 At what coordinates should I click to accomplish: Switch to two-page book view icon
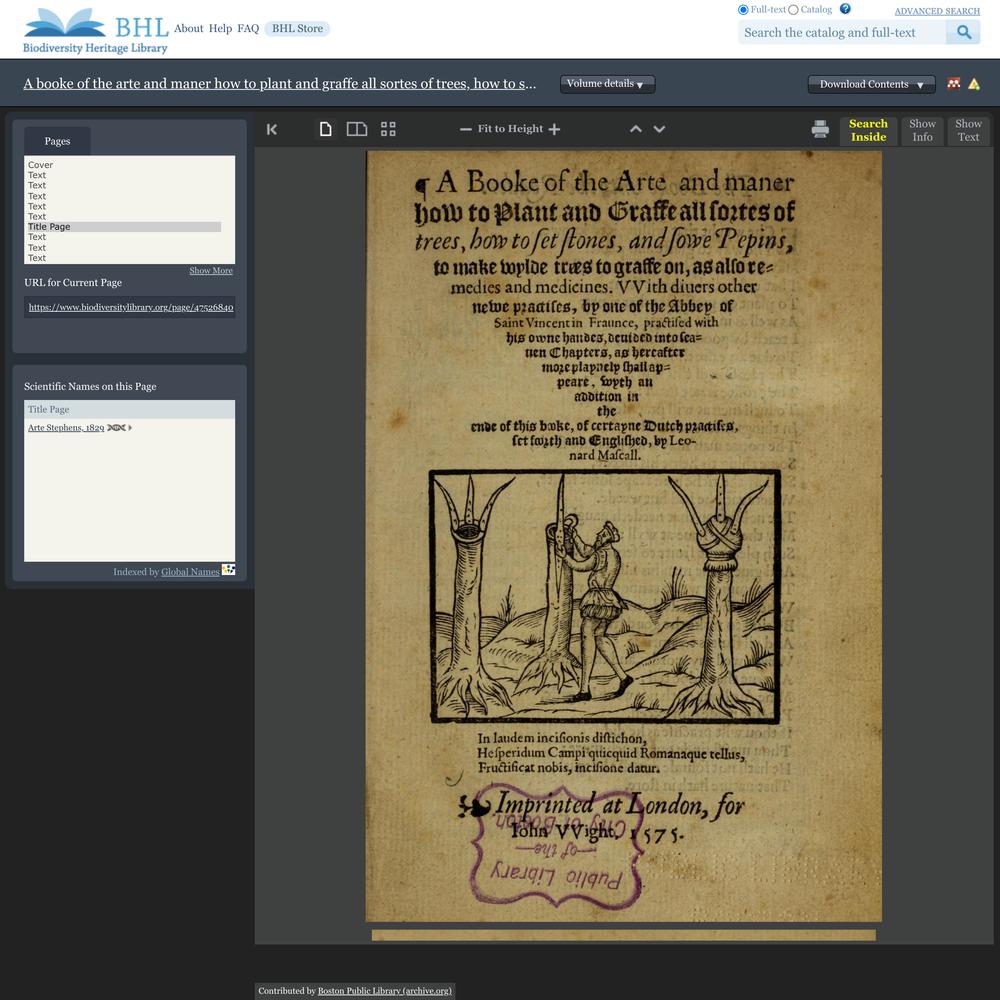(x=357, y=129)
